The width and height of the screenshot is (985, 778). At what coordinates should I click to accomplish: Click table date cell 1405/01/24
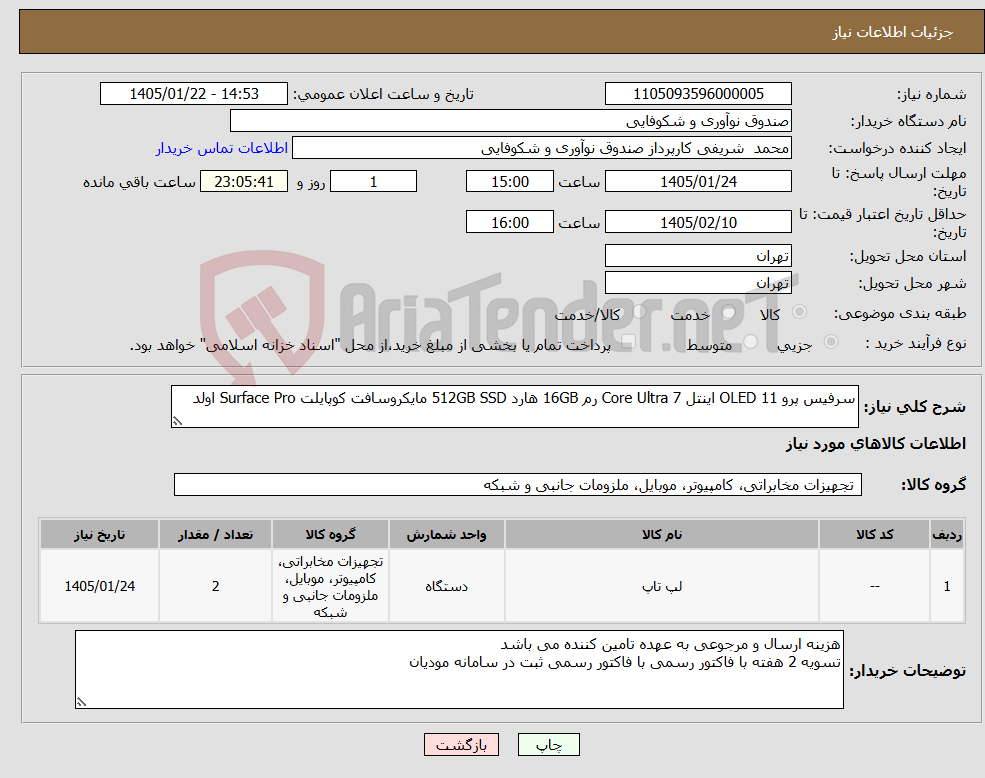[x=99, y=586]
